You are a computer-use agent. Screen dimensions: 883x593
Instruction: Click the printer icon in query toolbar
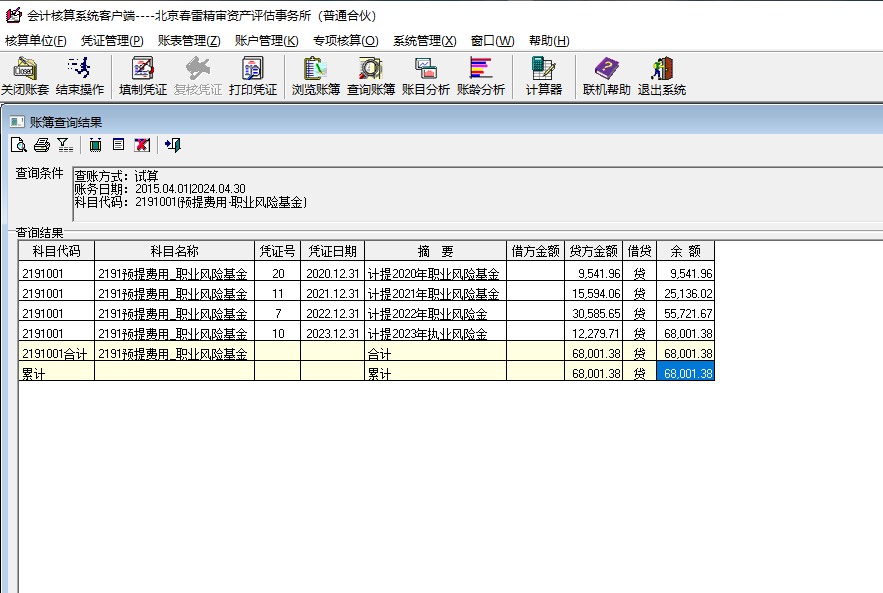click(x=42, y=145)
